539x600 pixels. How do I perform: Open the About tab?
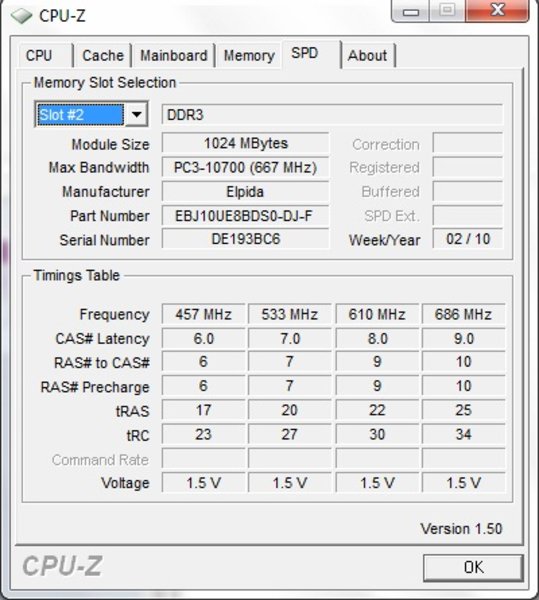point(367,55)
